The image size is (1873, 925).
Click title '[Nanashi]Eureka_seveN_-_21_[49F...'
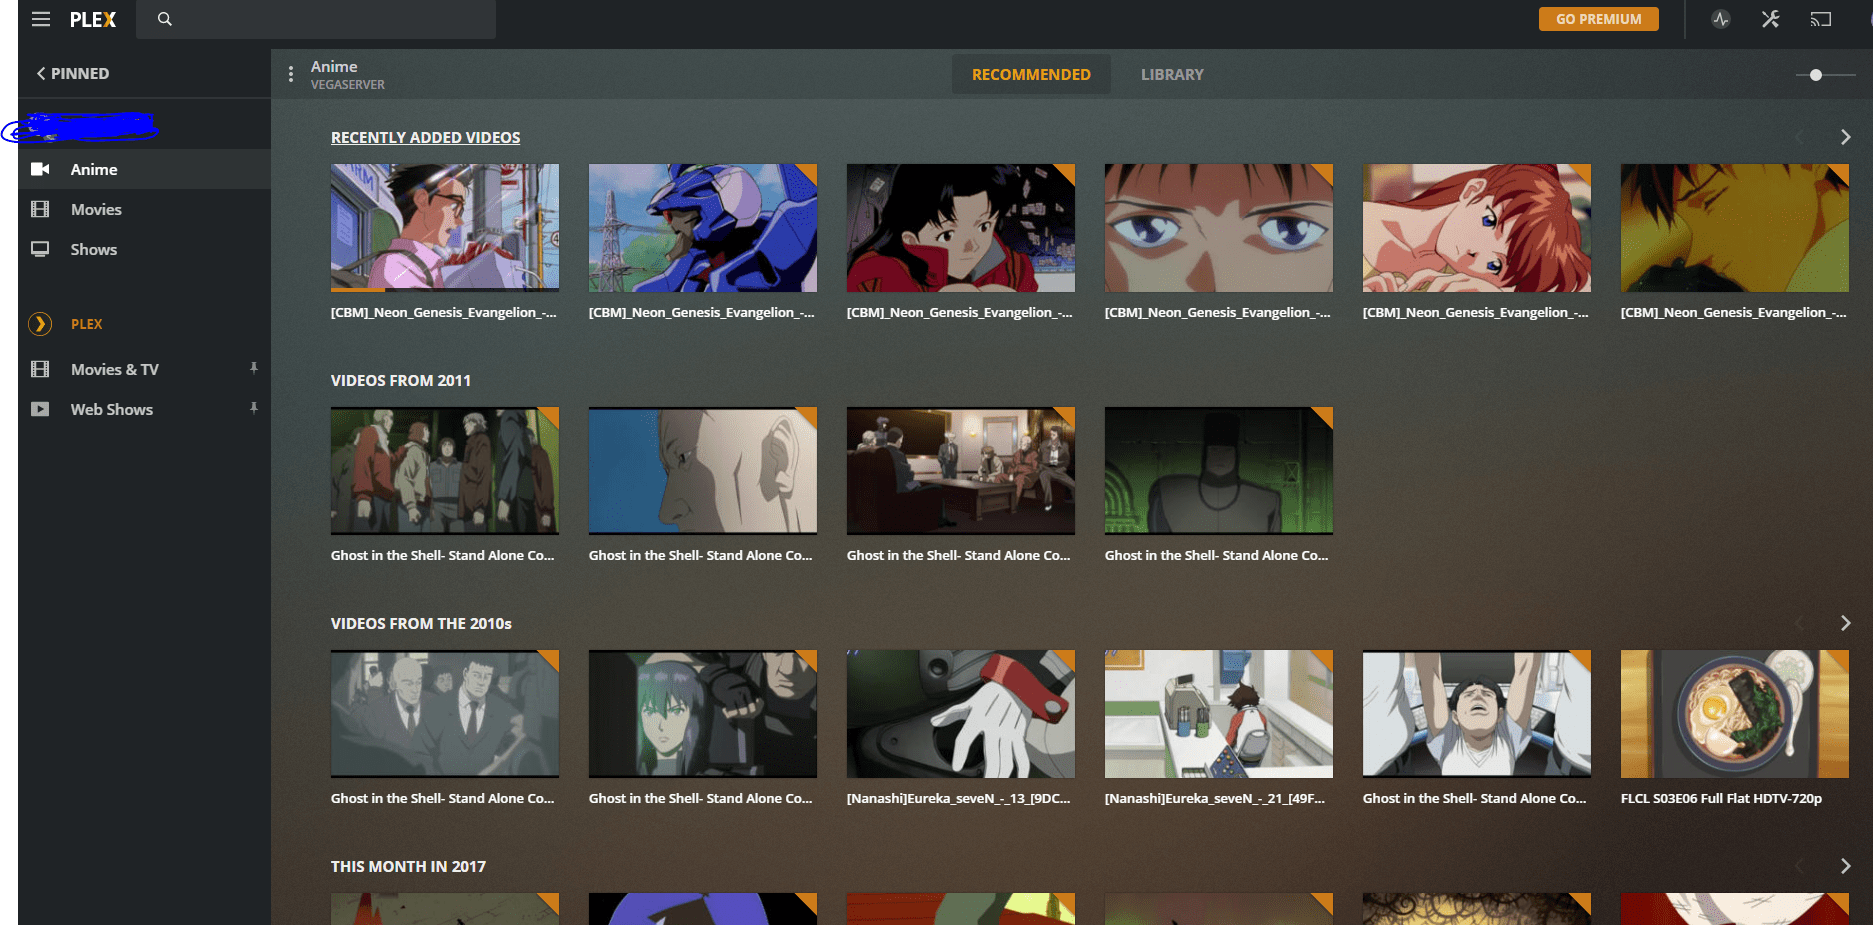pyautogui.click(x=1215, y=798)
